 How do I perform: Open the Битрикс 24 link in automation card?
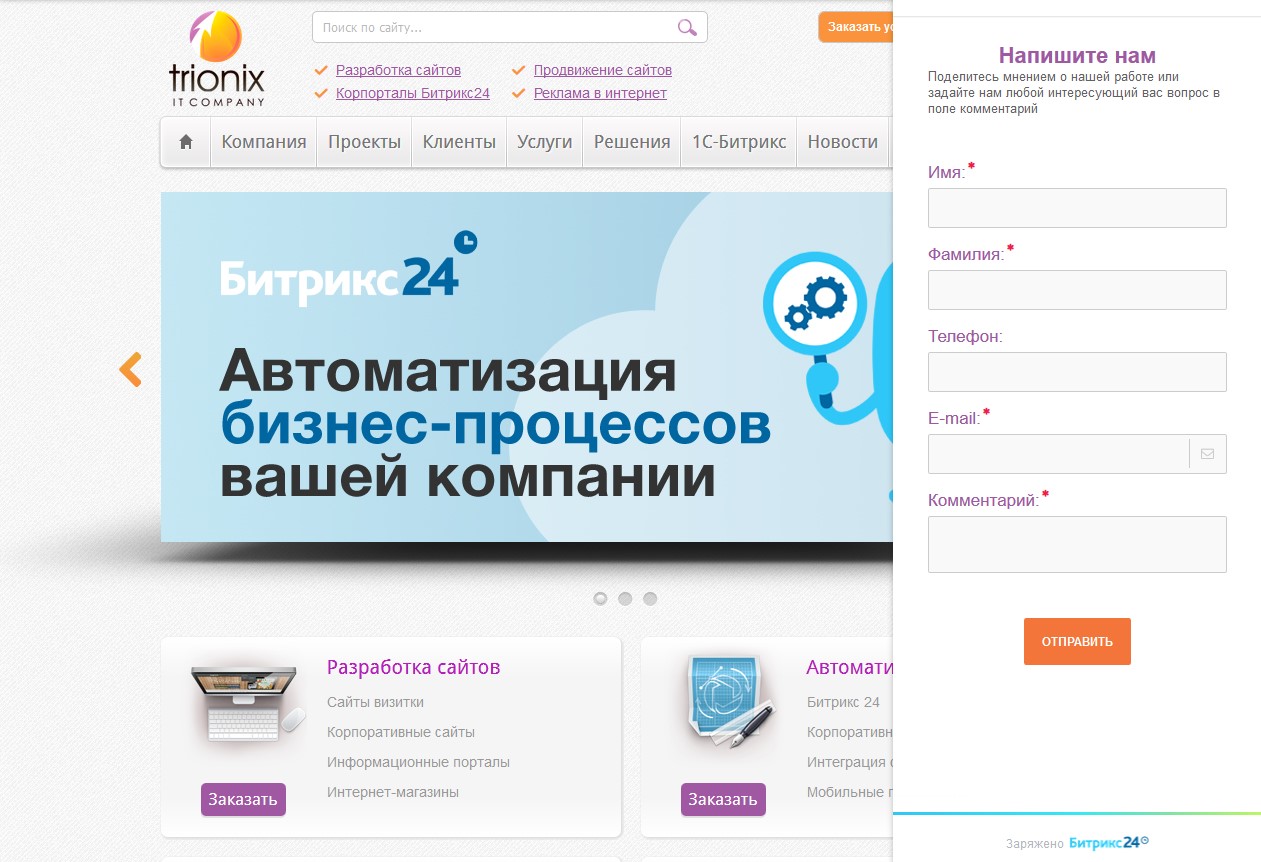coord(843,702)
